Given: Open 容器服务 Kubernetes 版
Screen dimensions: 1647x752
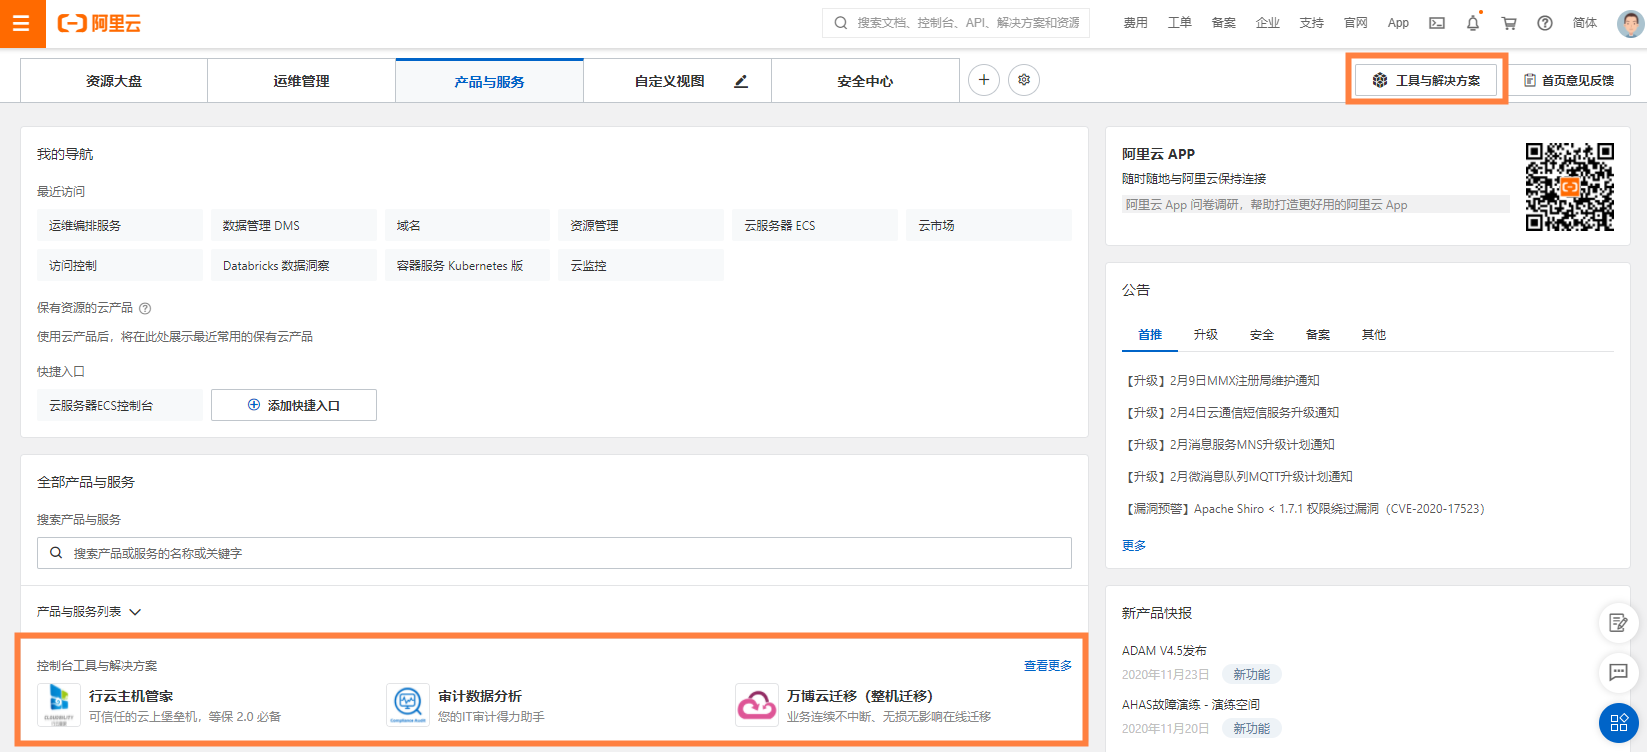Looking at the screenshot, I should click(x=467, y=265).
